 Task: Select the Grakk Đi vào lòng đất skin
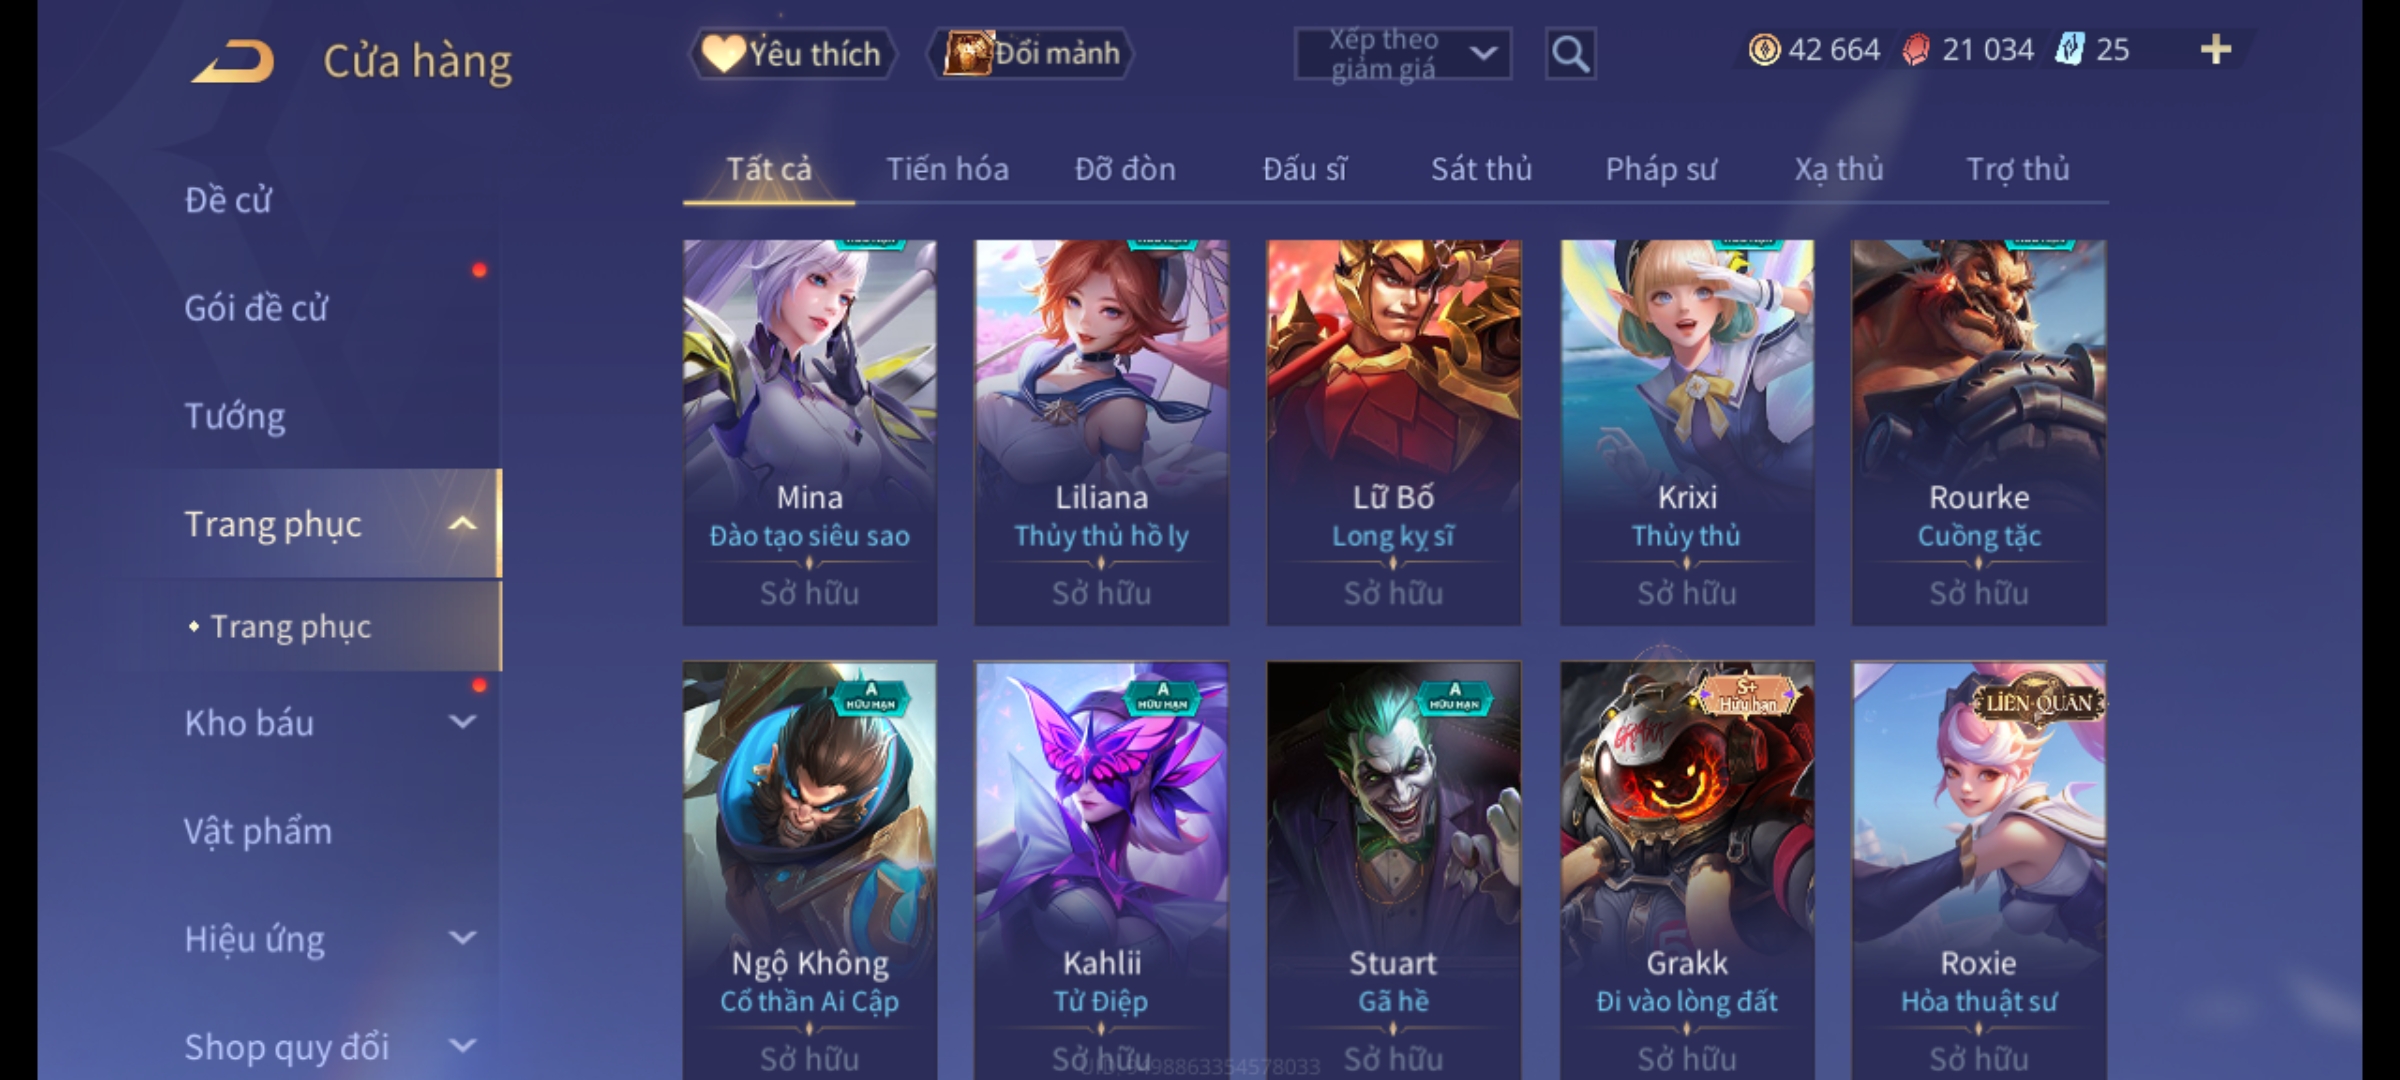(1687, 870)
